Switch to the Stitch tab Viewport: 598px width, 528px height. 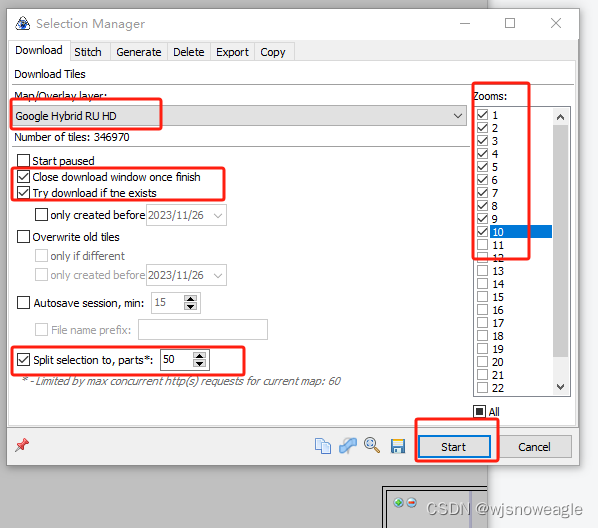click(x=88, y=52)
